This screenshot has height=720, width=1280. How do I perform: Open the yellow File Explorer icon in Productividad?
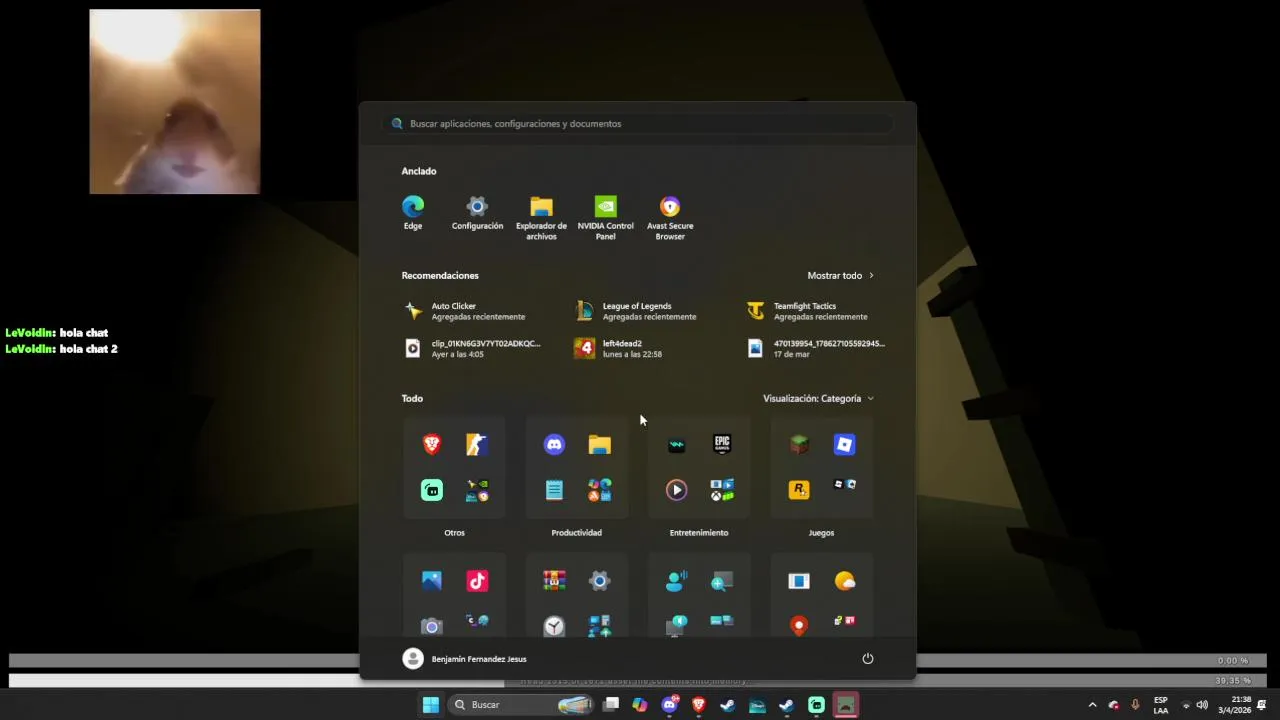tap(599, 444)
